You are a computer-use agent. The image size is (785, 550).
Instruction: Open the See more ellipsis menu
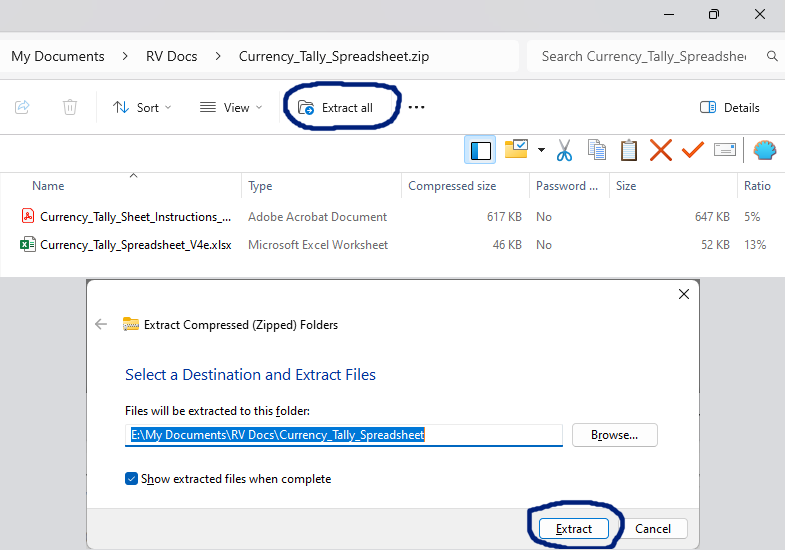pos(417,107)
